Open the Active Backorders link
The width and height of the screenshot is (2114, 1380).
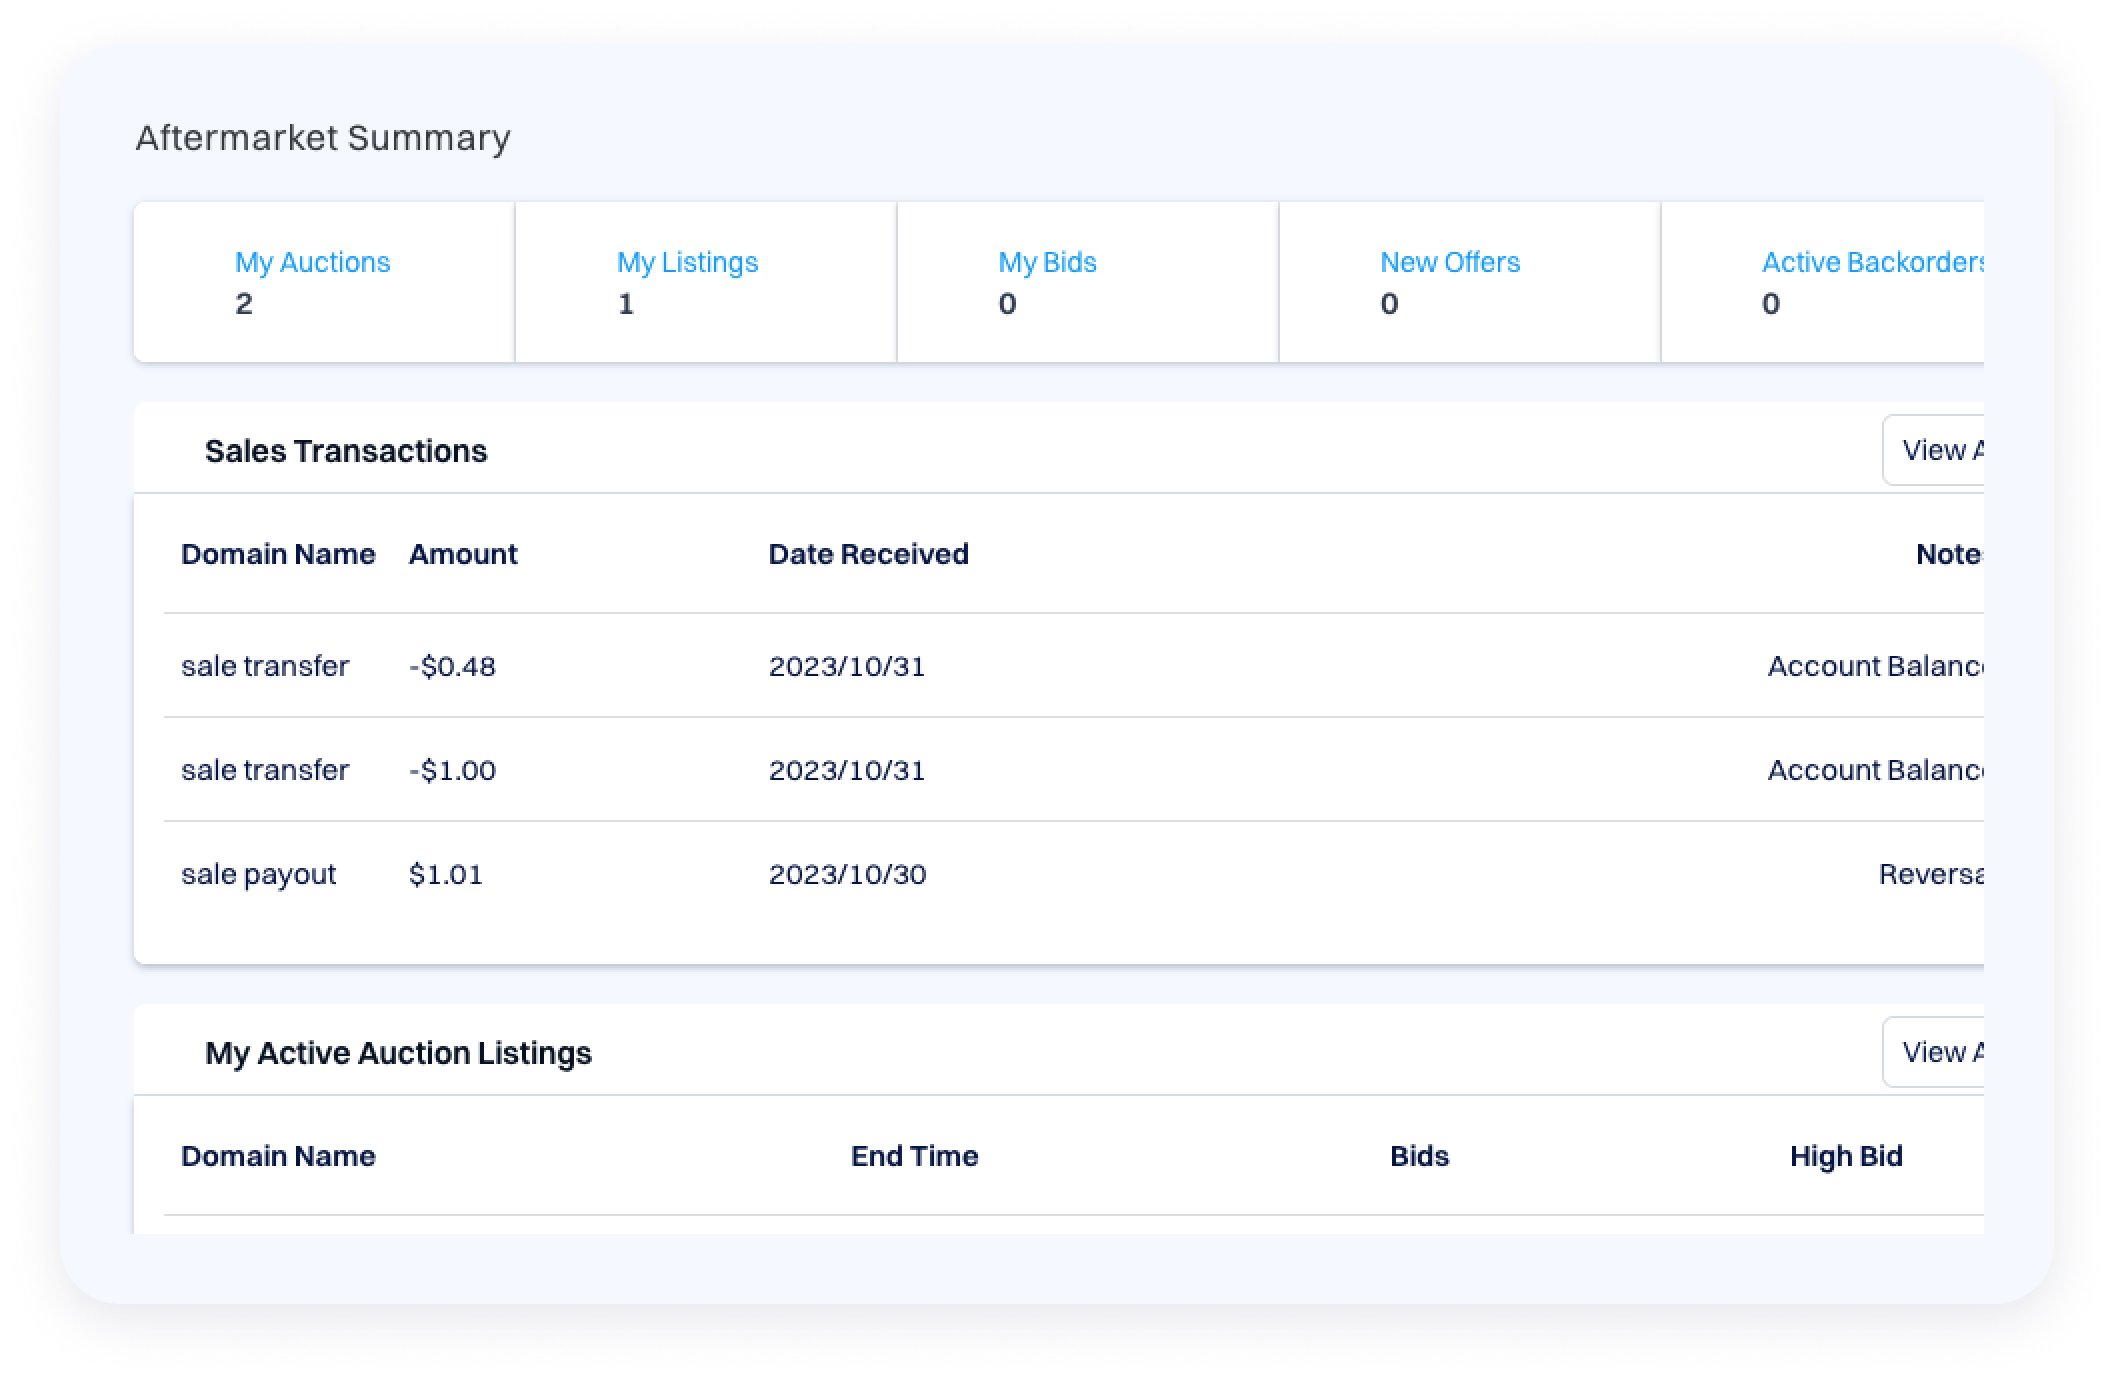click(x=1872, y=262)
